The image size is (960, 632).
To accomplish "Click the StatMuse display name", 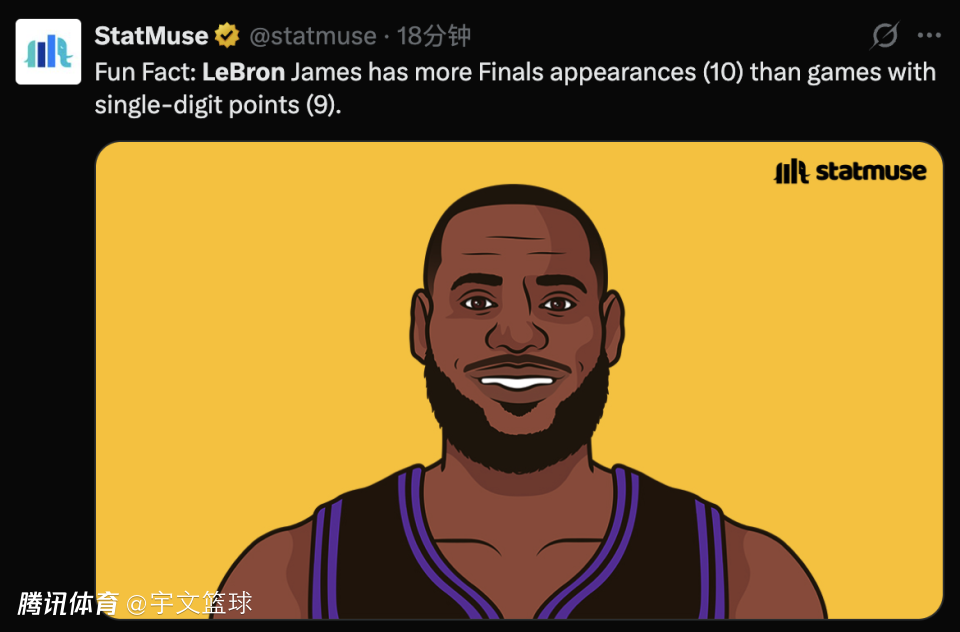I will pyautogui.click(x=151, y=37).
